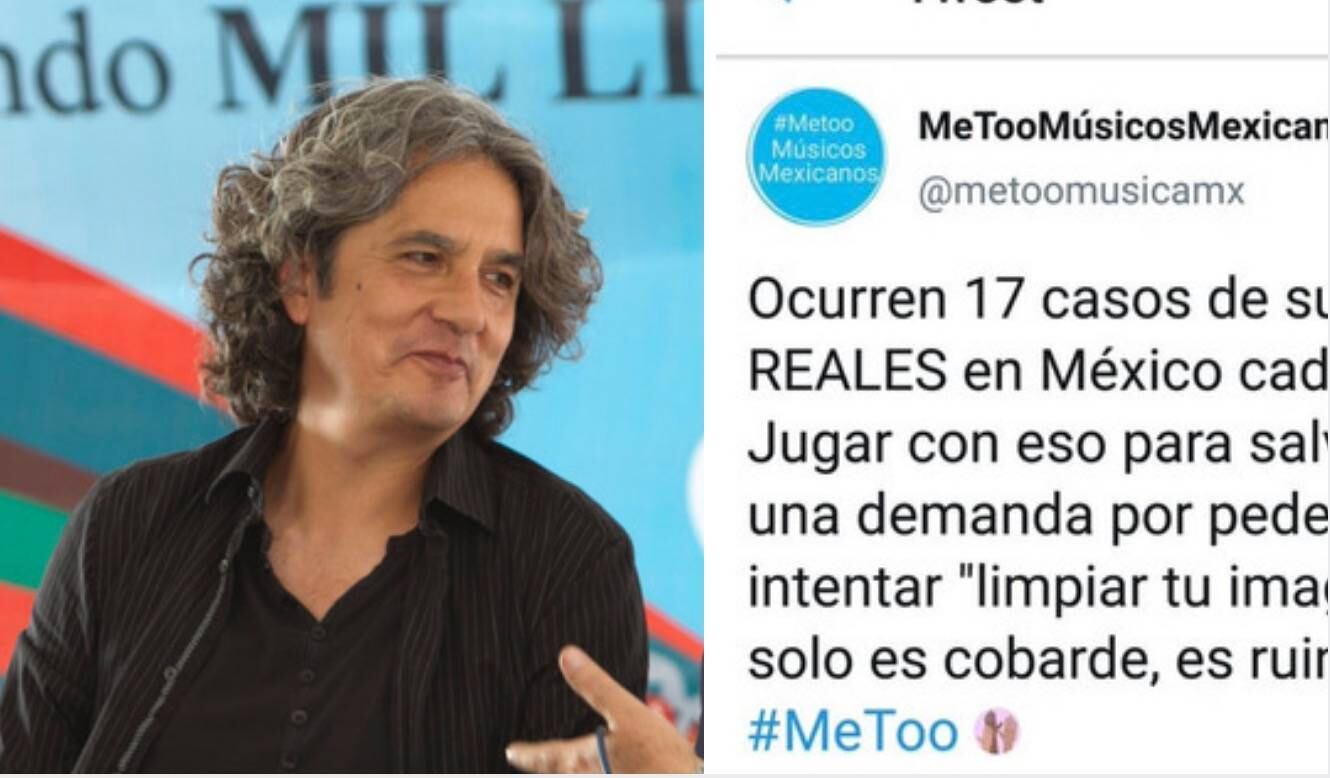Click the 'Jugar con eso para' line
1330x778 pixels.
(1038, 445)
